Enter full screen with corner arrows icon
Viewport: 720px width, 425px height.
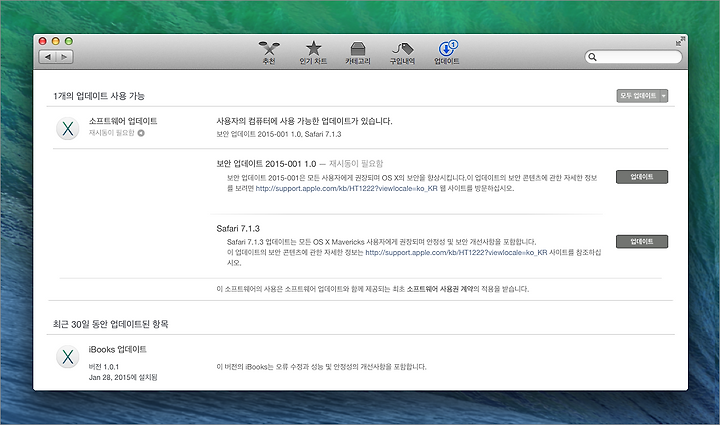click(x=680, y=41)
